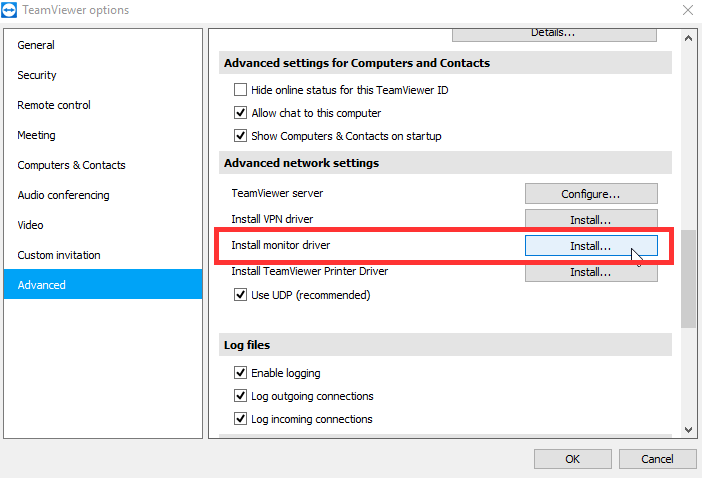702x478 pixels.
Task: Toggle Hide online status for this TeamViewer ID
Action: point(240,89)
